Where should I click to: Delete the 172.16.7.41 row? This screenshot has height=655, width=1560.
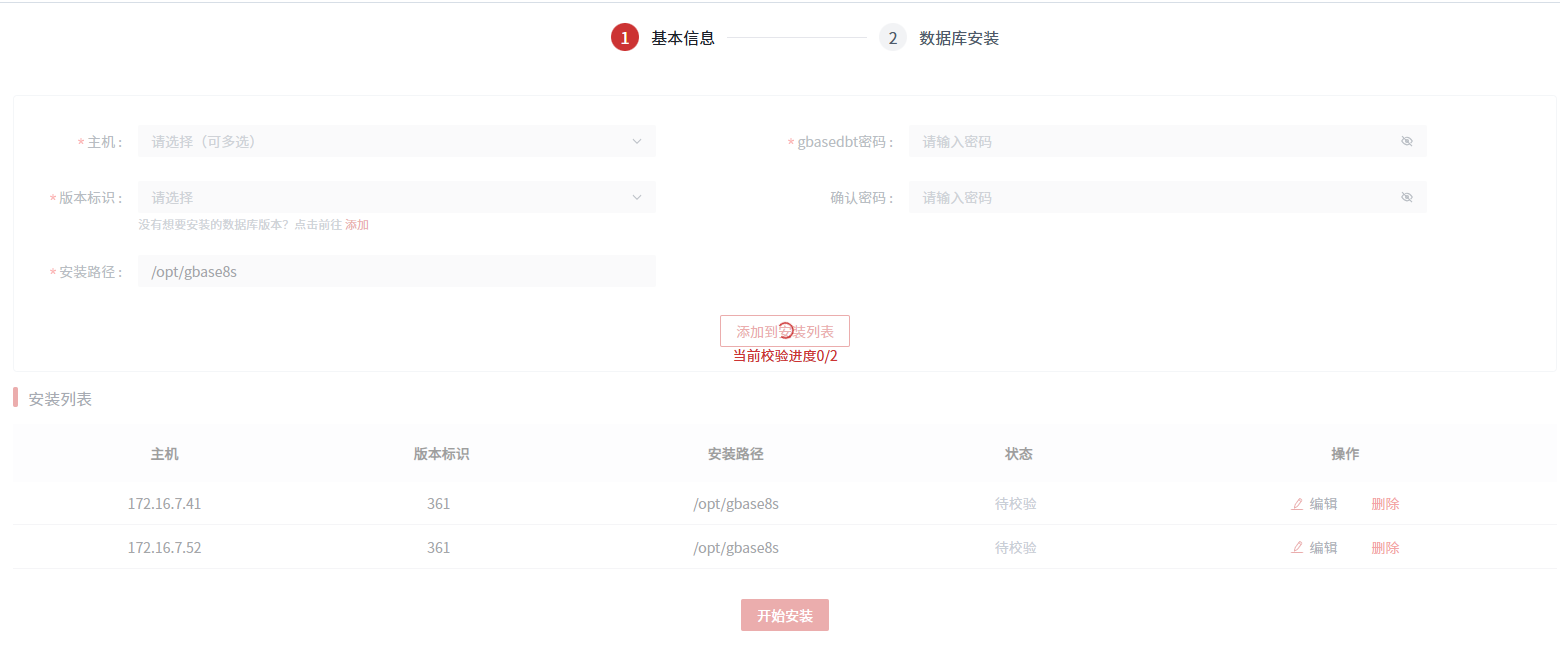click(x=1385, y=504)
